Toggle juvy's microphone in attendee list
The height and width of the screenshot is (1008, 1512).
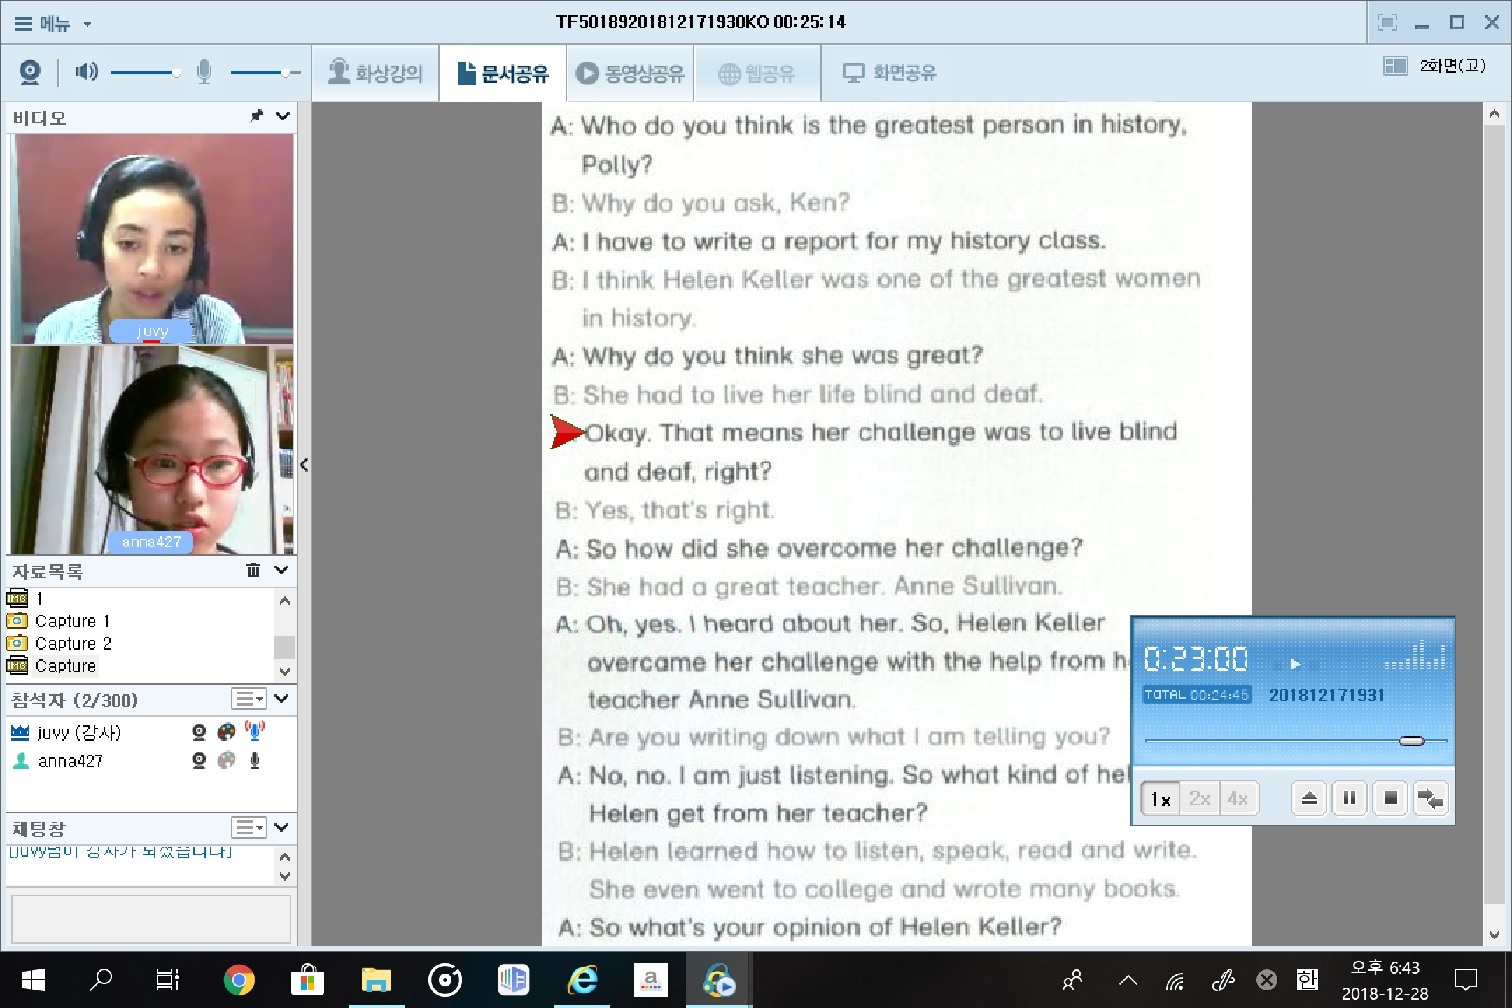[x=255, y=732]
